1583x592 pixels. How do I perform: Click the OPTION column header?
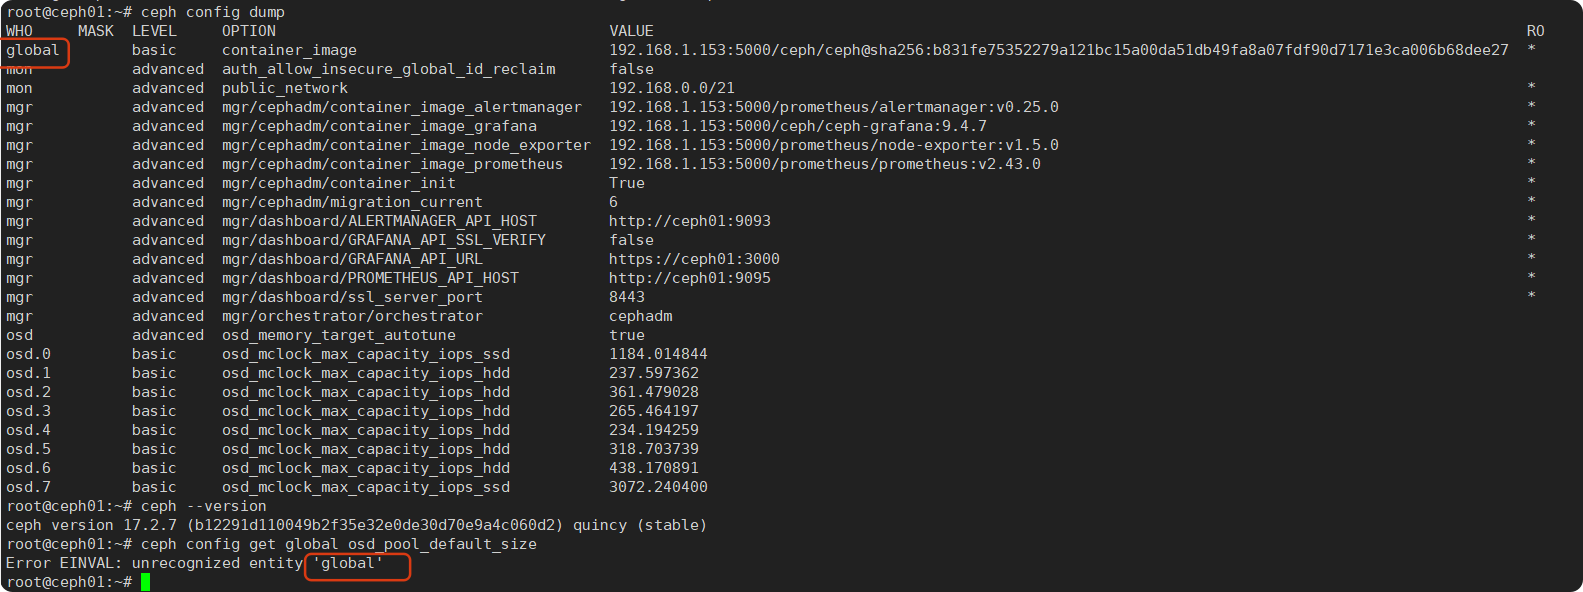click(249, 31)
